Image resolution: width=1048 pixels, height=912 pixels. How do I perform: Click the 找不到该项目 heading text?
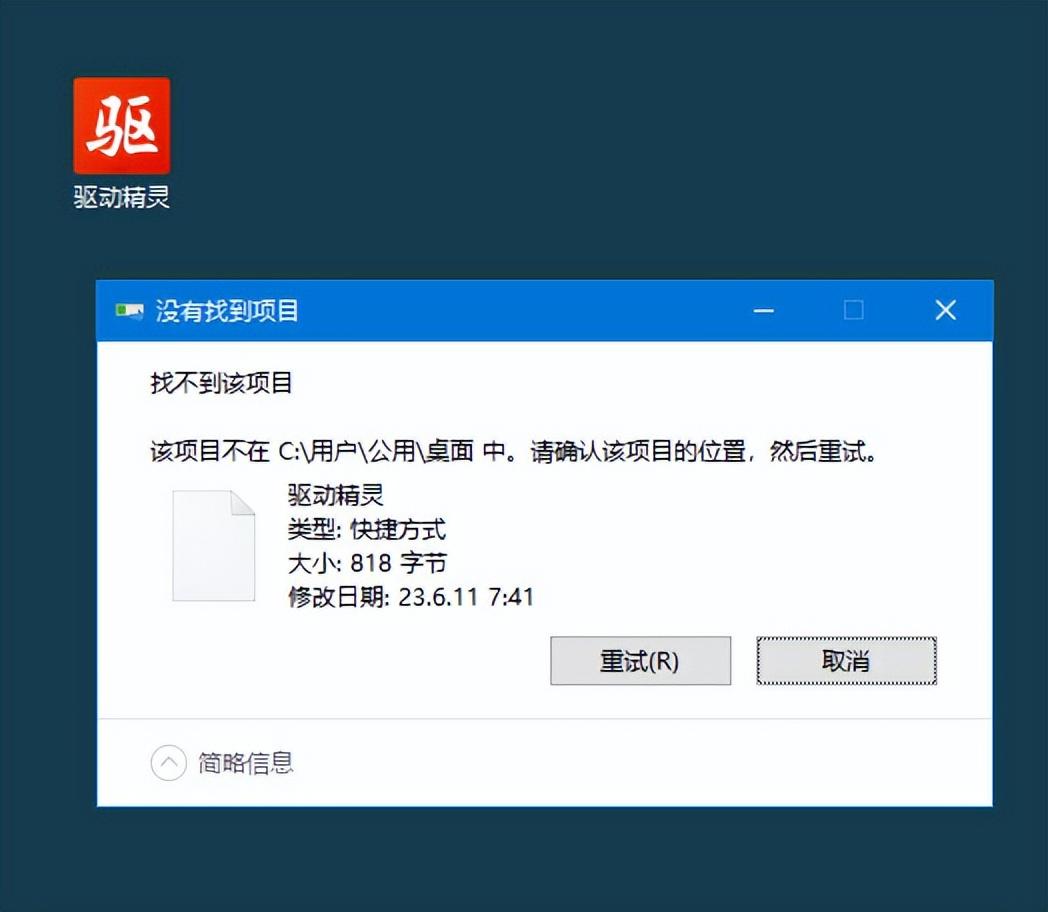tap(221, 384)
